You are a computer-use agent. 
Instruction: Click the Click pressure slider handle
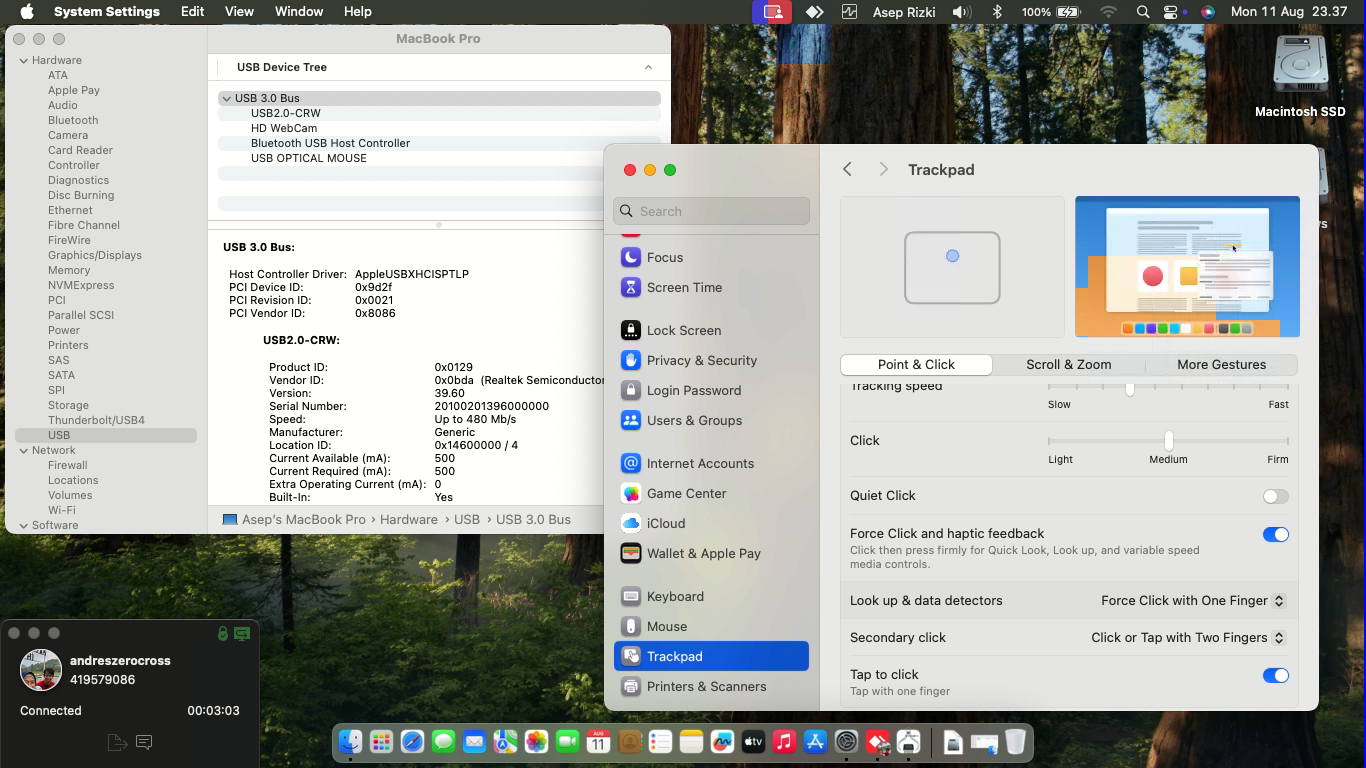click(x=1168, y=440)
